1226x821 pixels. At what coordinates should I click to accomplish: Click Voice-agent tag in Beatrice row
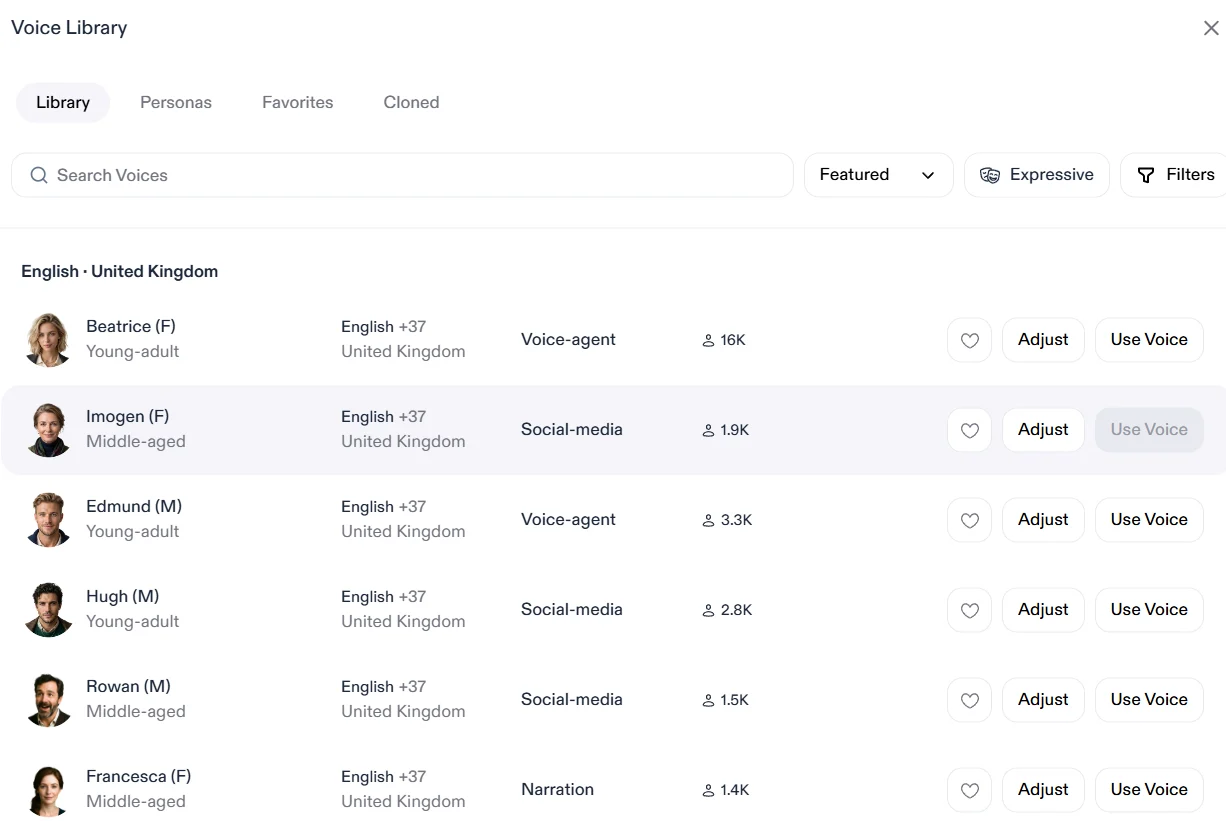coord(568,340)
